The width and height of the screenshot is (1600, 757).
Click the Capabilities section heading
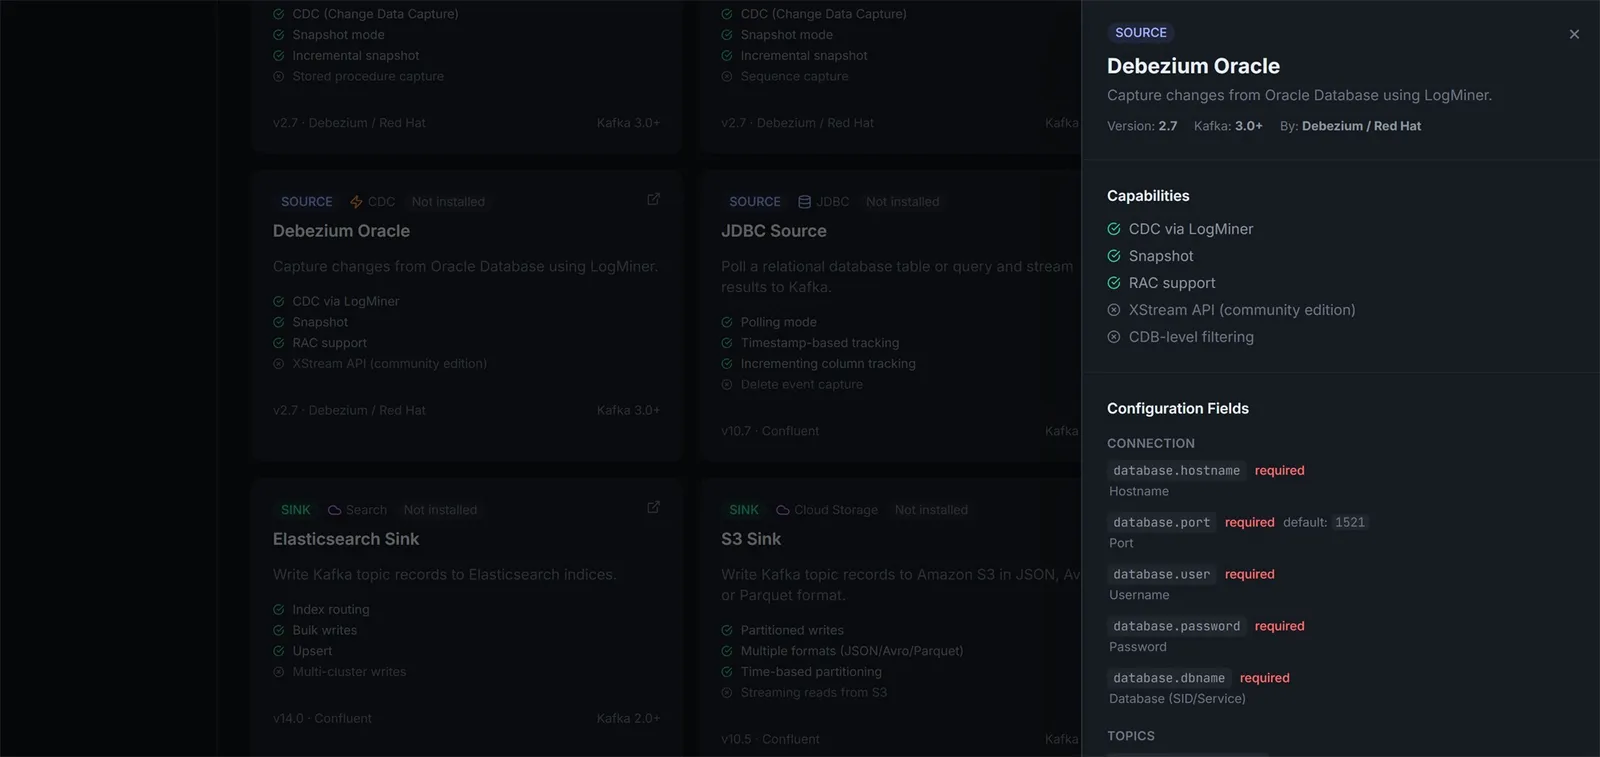(x=1148, y=196)
